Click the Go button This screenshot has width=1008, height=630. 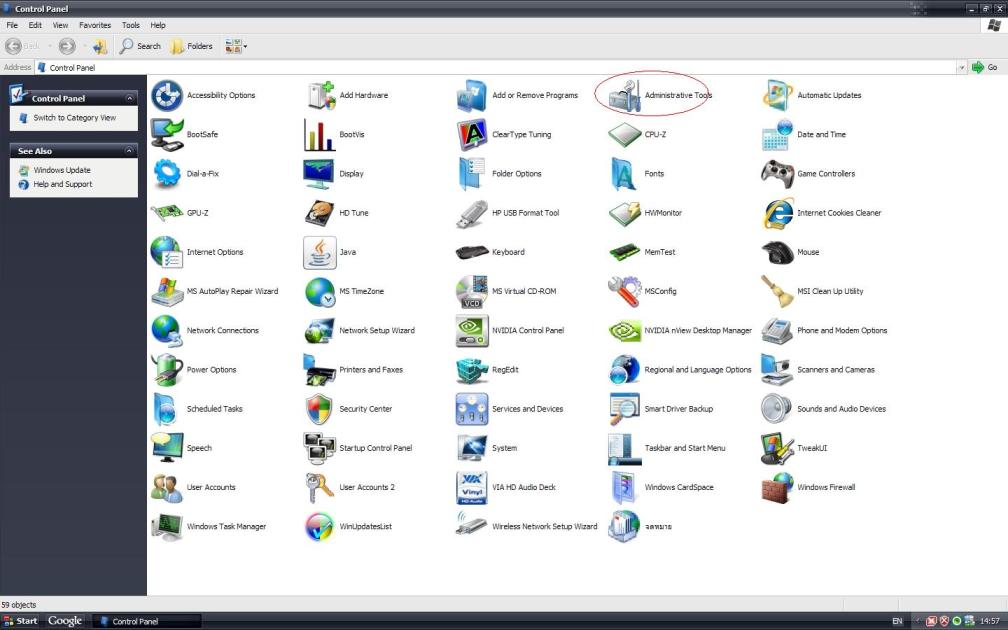[x=985, y=68]
